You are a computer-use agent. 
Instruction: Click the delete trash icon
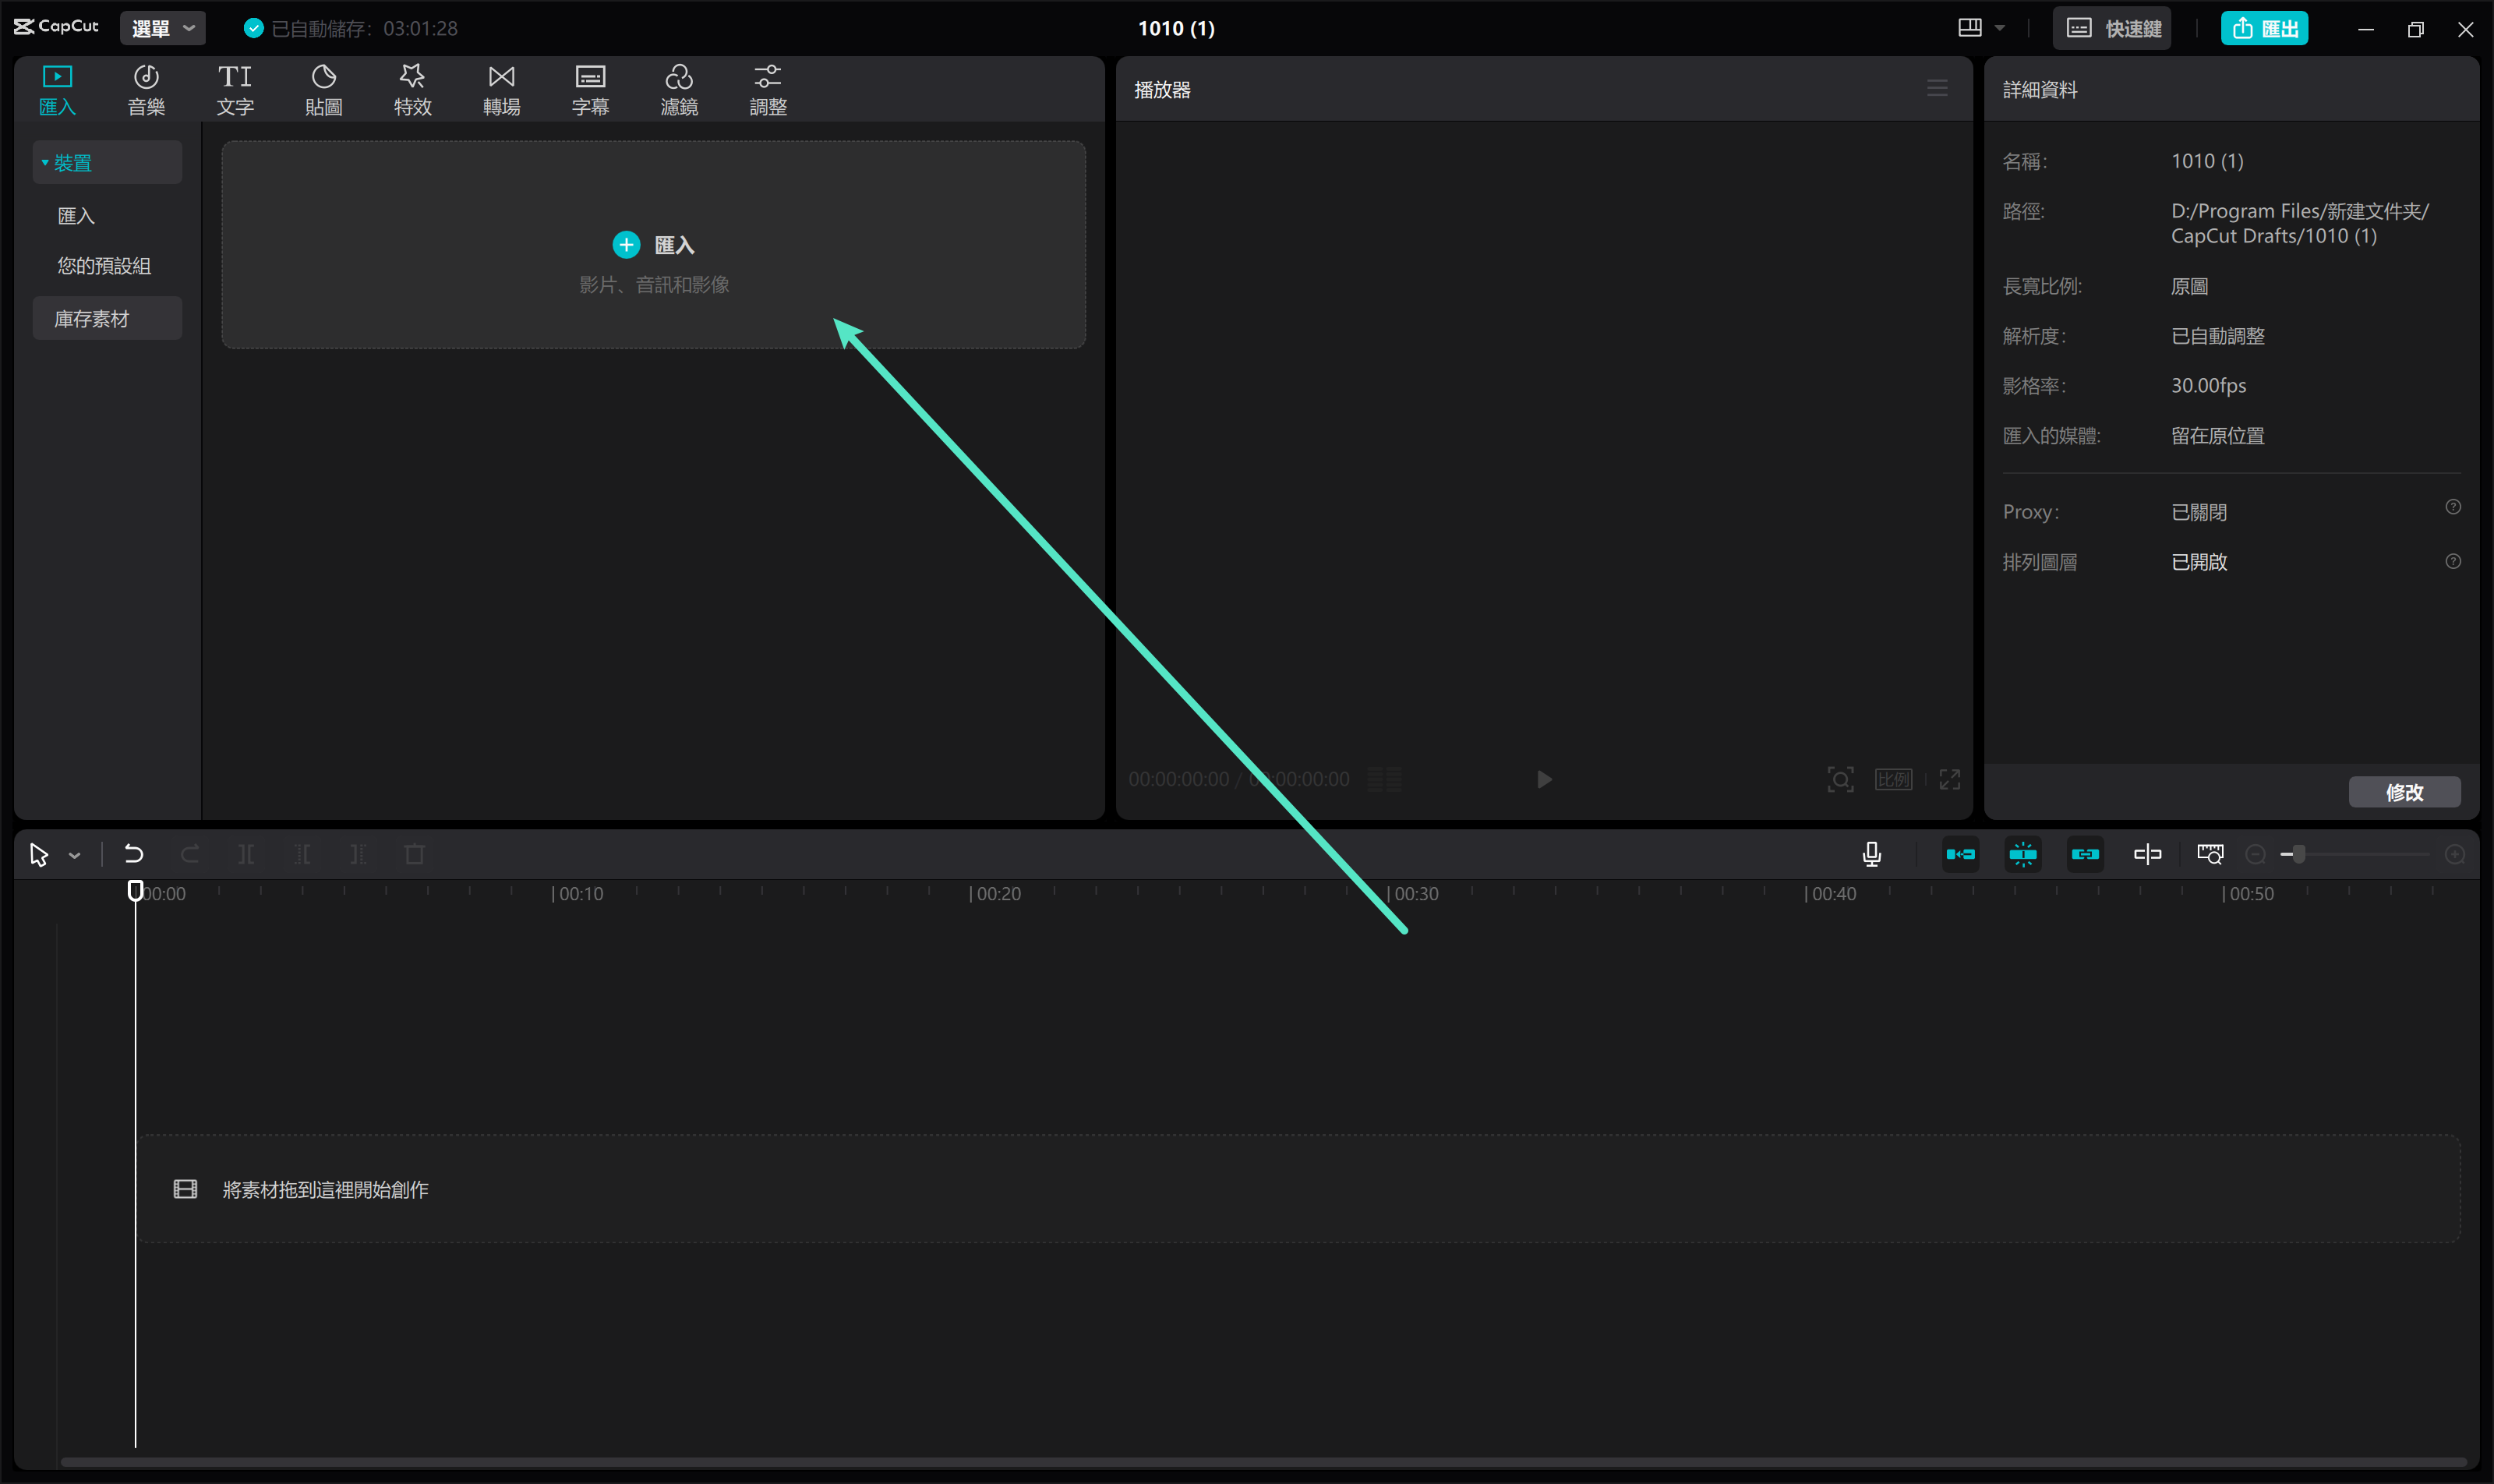pos(414,854)
